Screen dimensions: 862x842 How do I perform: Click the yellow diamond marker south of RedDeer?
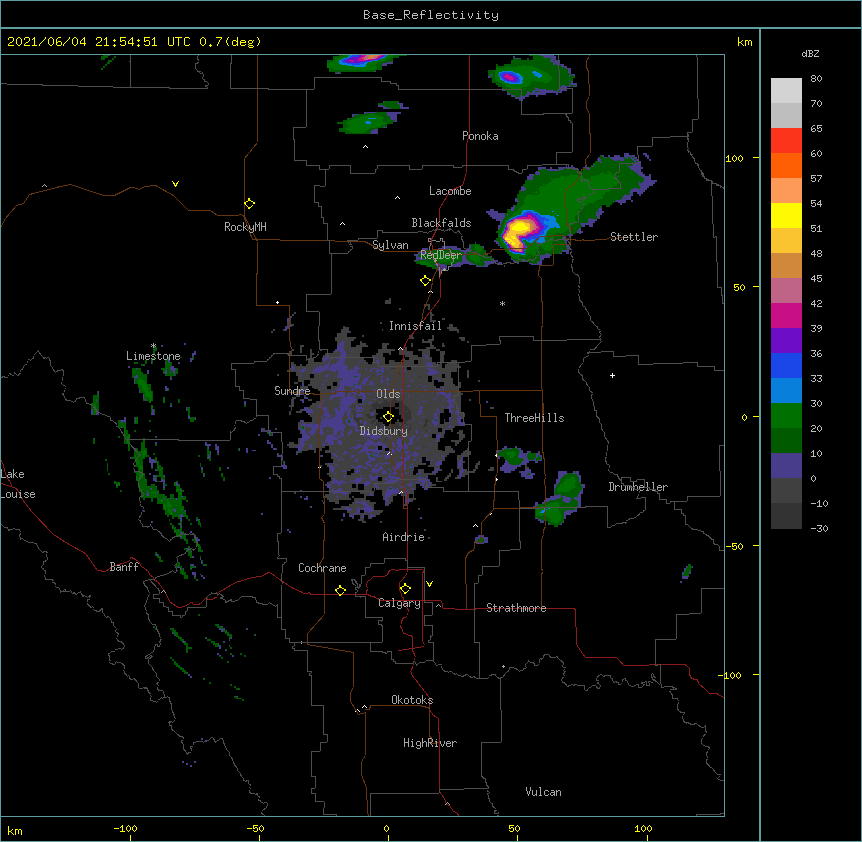pyautogui.click(x=426, y=281)
